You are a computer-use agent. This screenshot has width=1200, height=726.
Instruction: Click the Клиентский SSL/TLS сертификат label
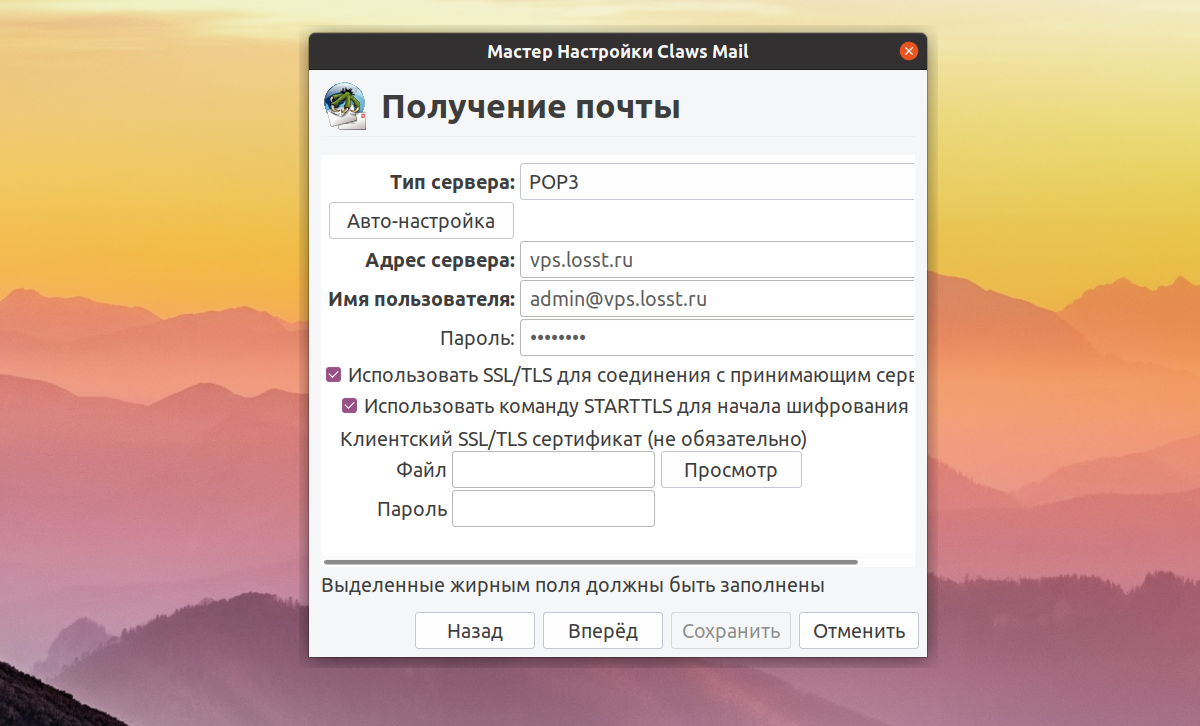click(574, 438)
